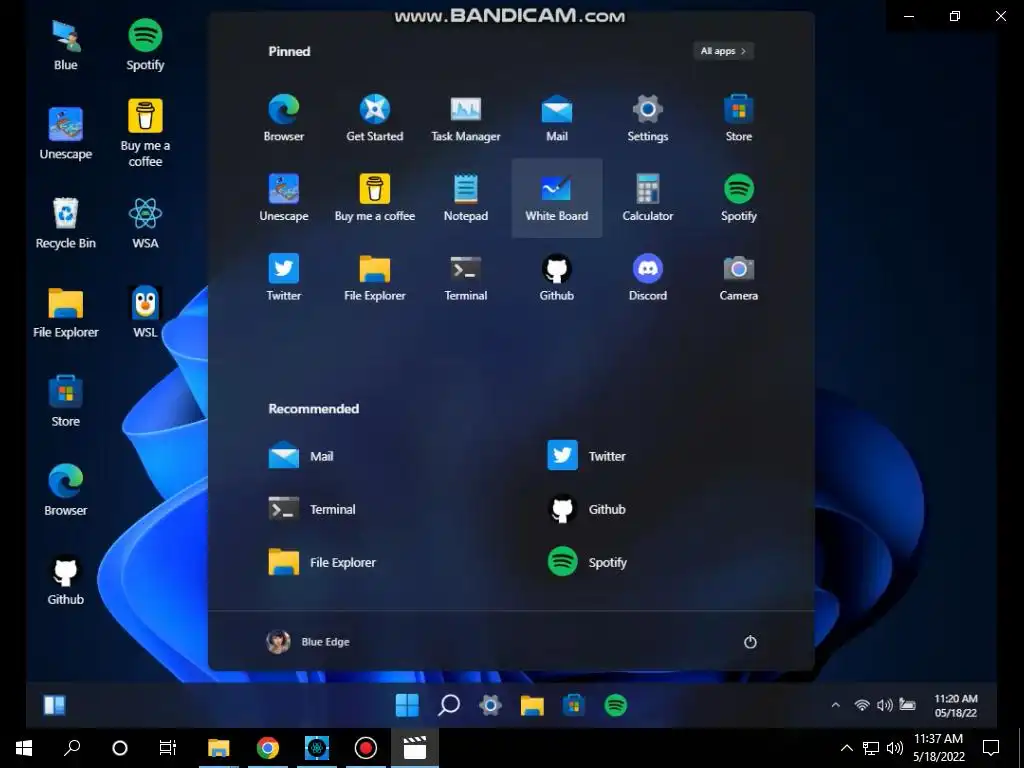
Task: Open Browser from the pinned apps
Action: 283,118
